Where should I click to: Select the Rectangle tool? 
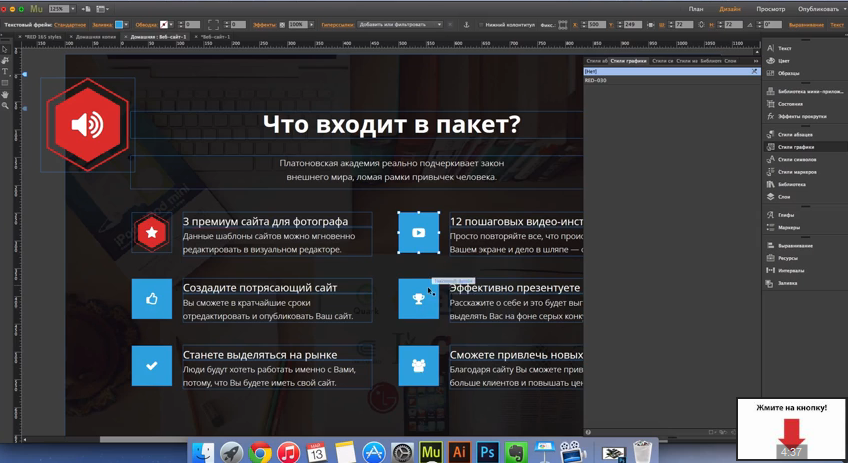point(5,83)
